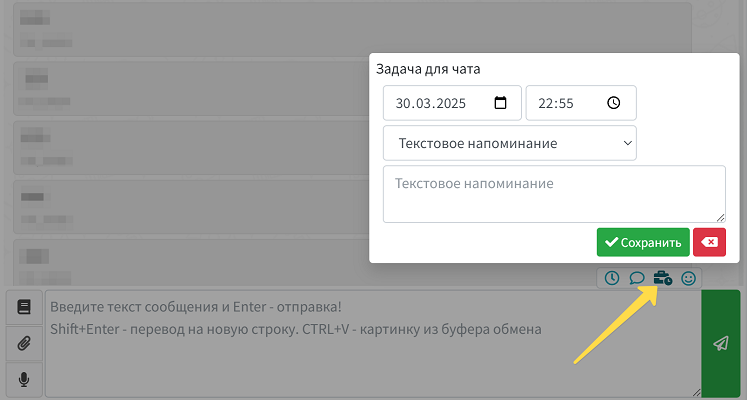Screen dimensions: 747x400
Task: Attach a file with the paperclip icon
Action: 24,343
